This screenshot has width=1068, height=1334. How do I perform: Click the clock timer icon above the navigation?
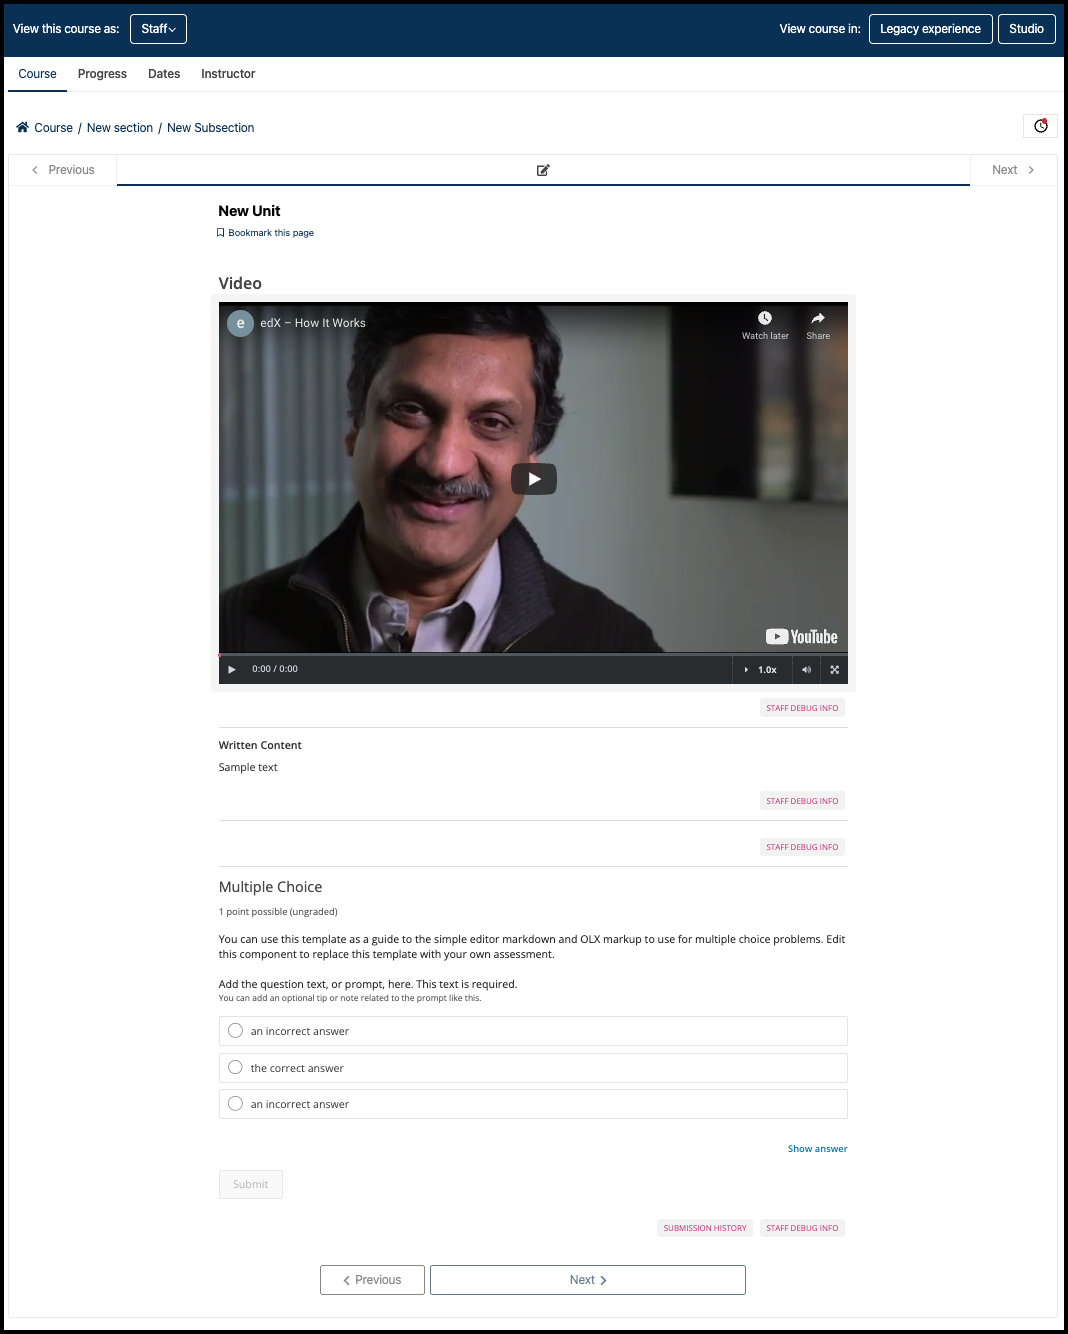pyautogui.click(x=1040, y=126)
